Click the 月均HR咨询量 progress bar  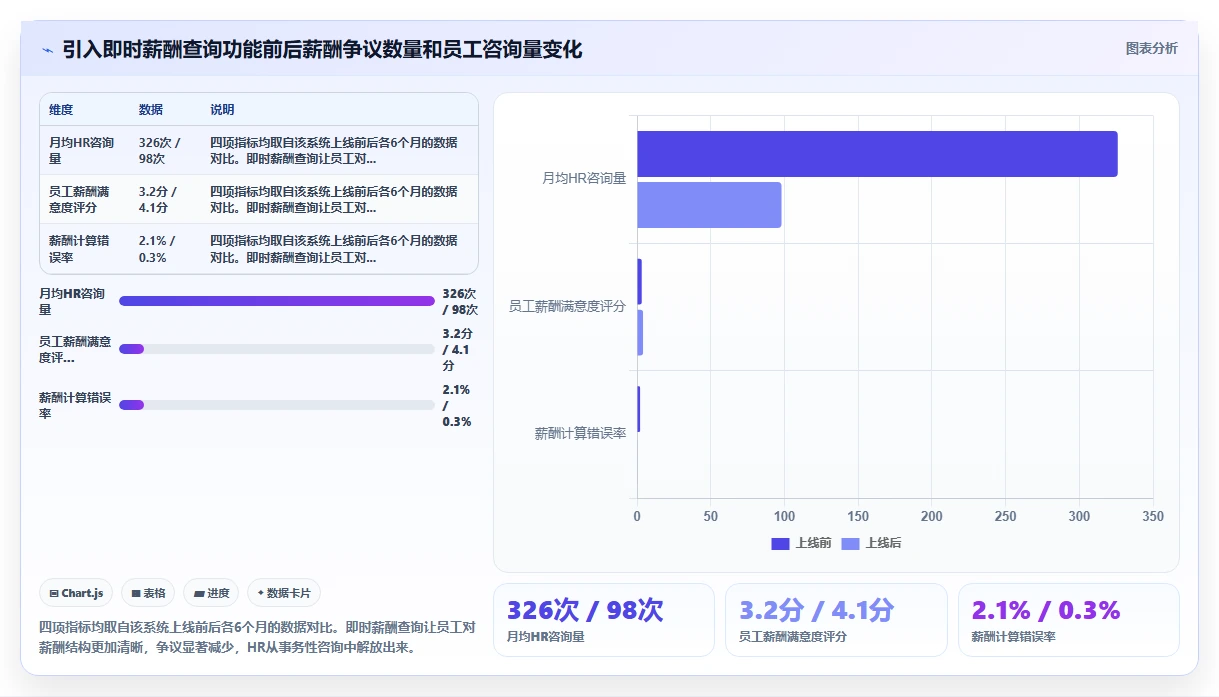tap(277, 301)
